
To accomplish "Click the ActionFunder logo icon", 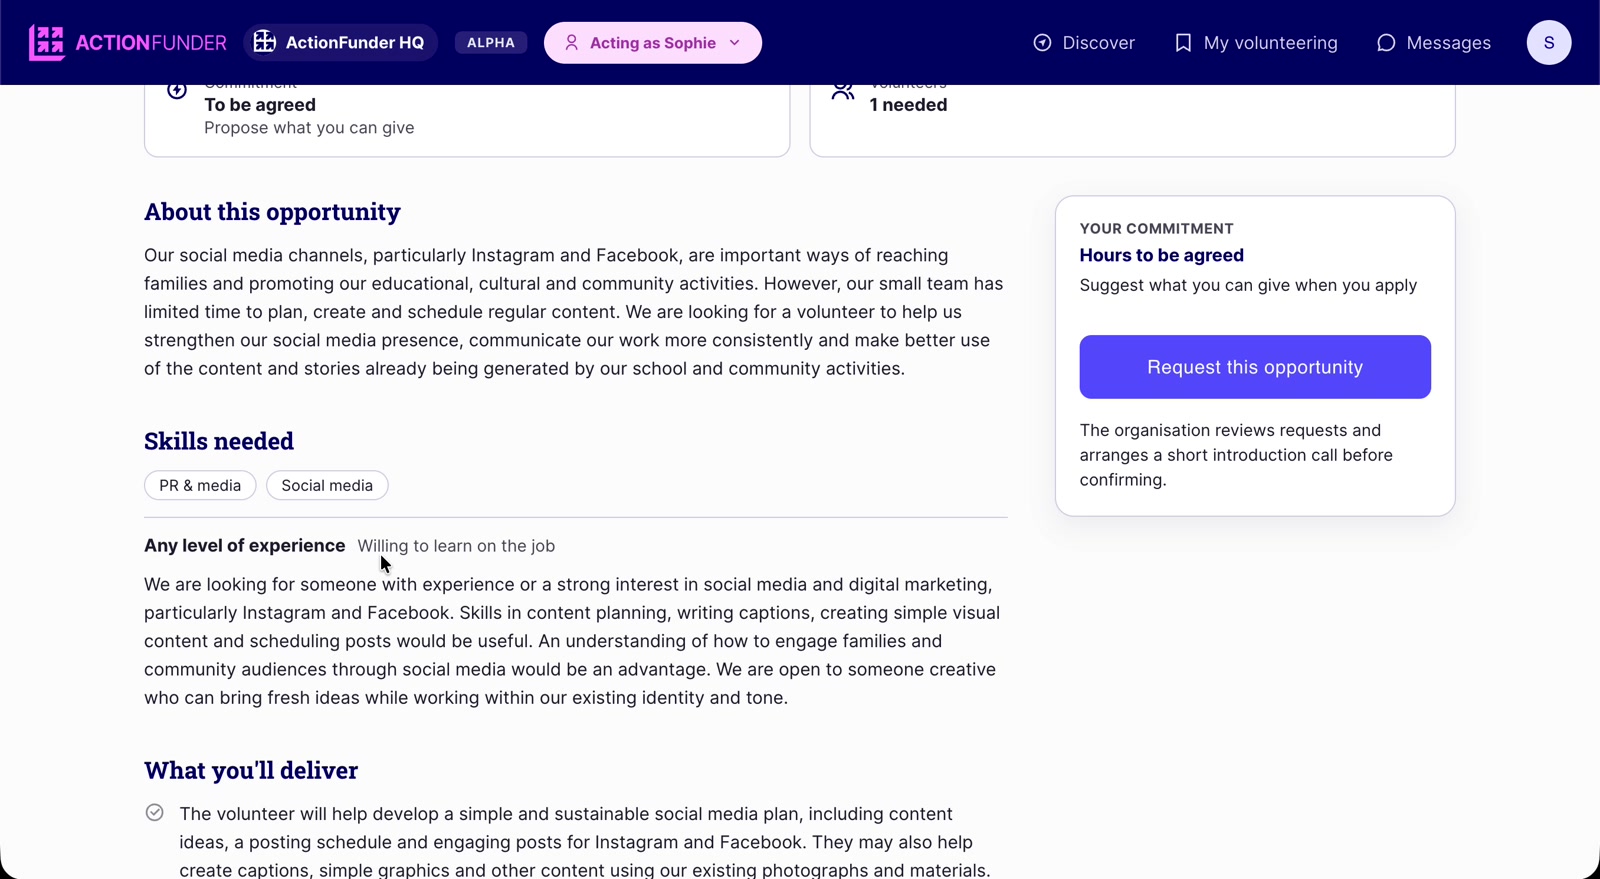I will point(47,43).
